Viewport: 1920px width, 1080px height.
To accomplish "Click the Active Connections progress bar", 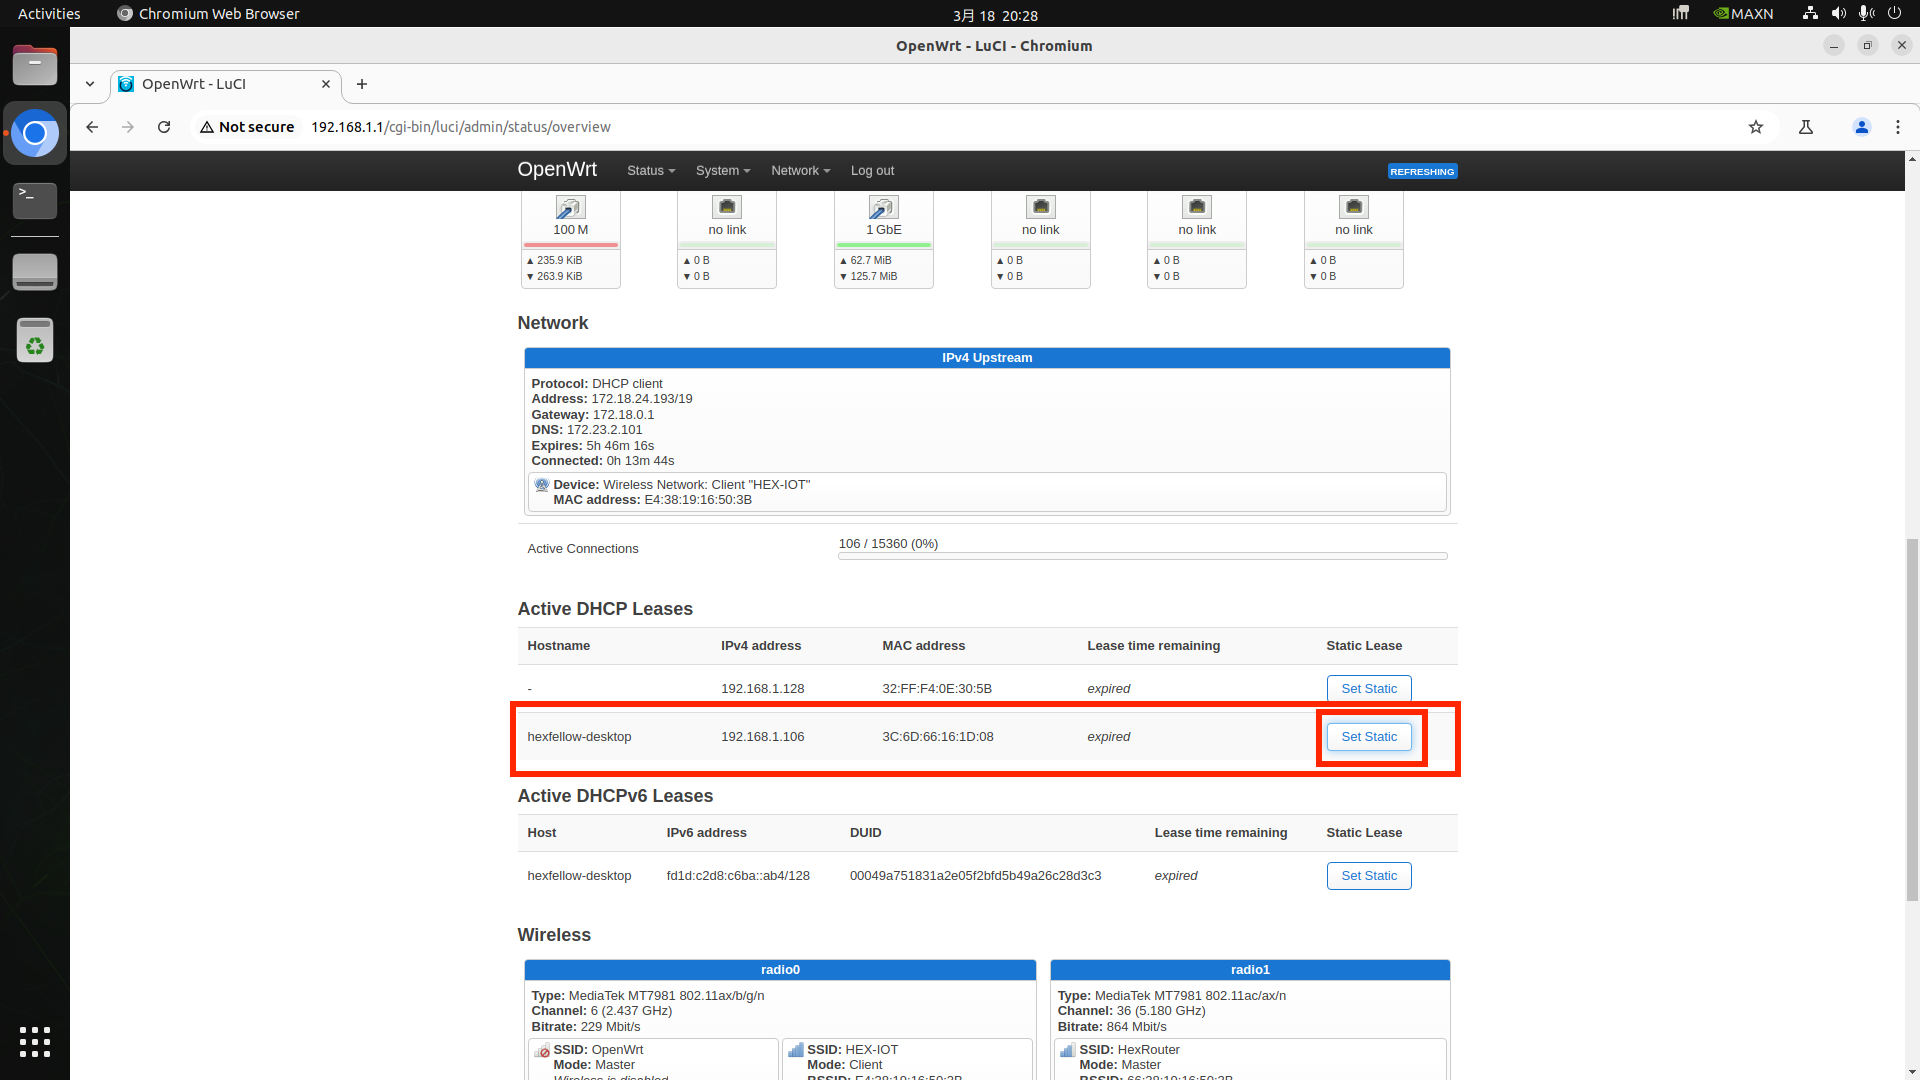I will 1142,556.
